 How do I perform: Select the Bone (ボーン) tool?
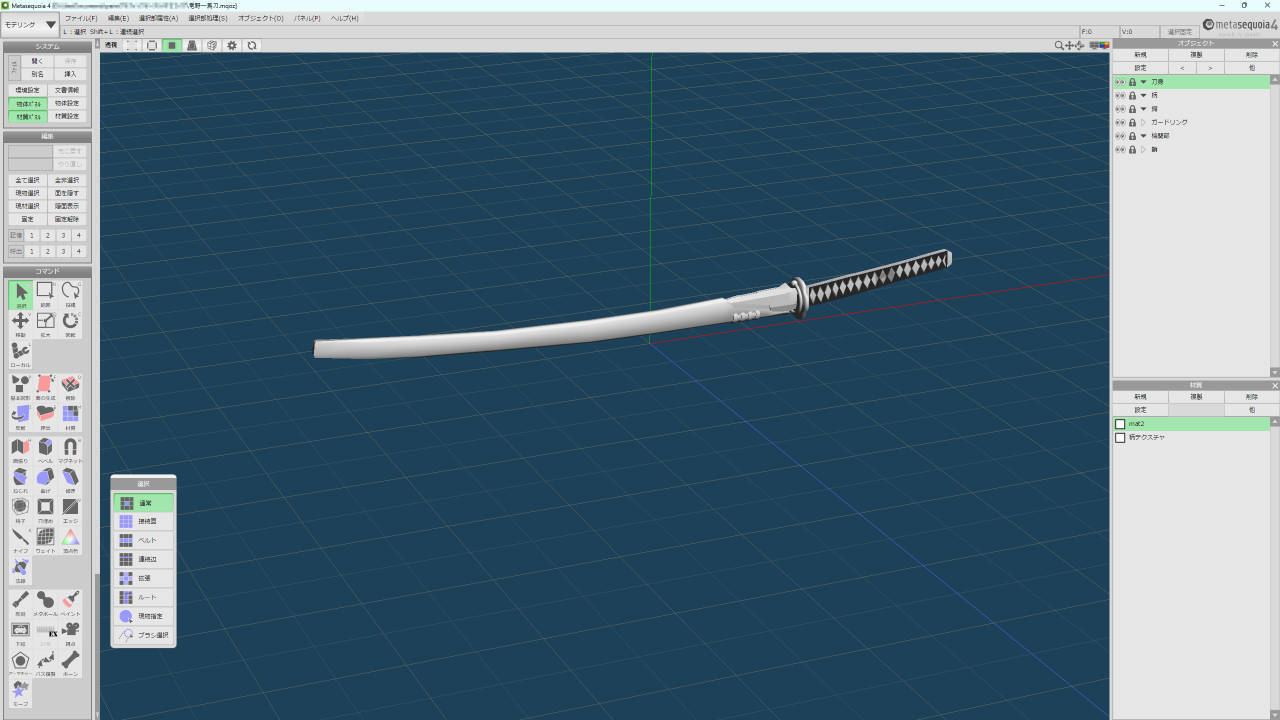pyautogui.click(x=70, y=664)
